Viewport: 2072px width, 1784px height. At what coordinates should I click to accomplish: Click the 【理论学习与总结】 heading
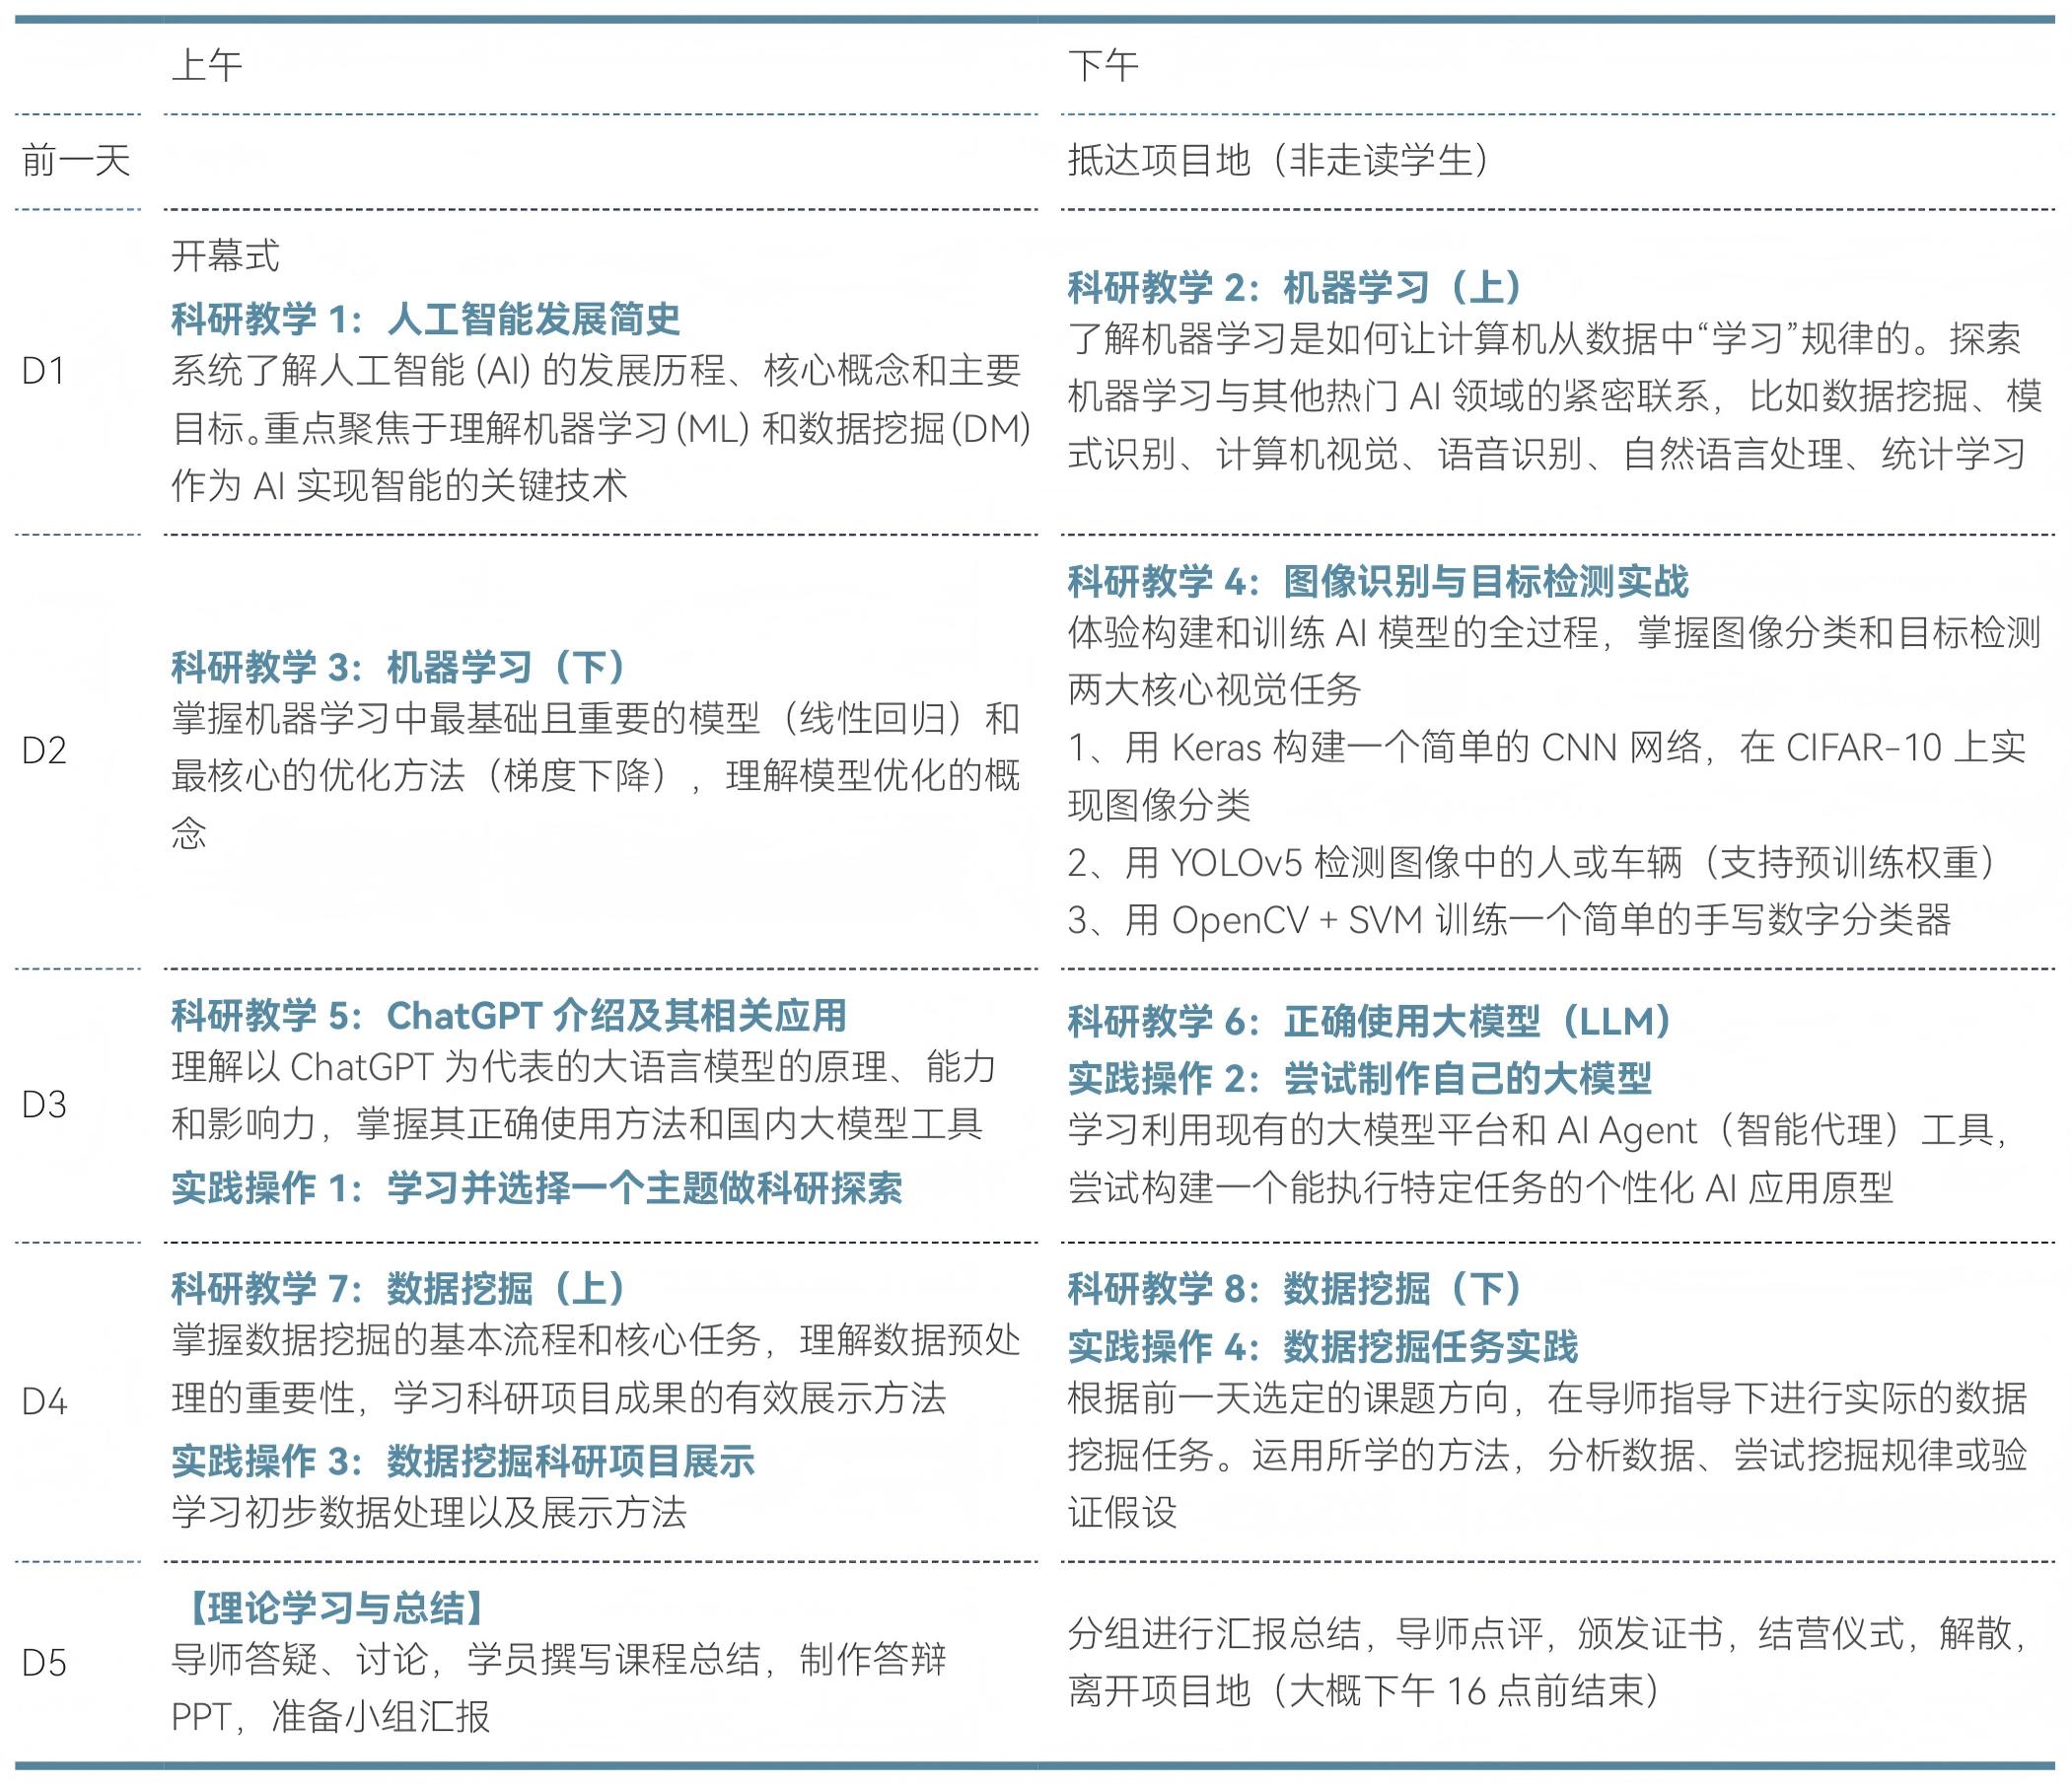pyautogui.click(x=337, y=1608)
